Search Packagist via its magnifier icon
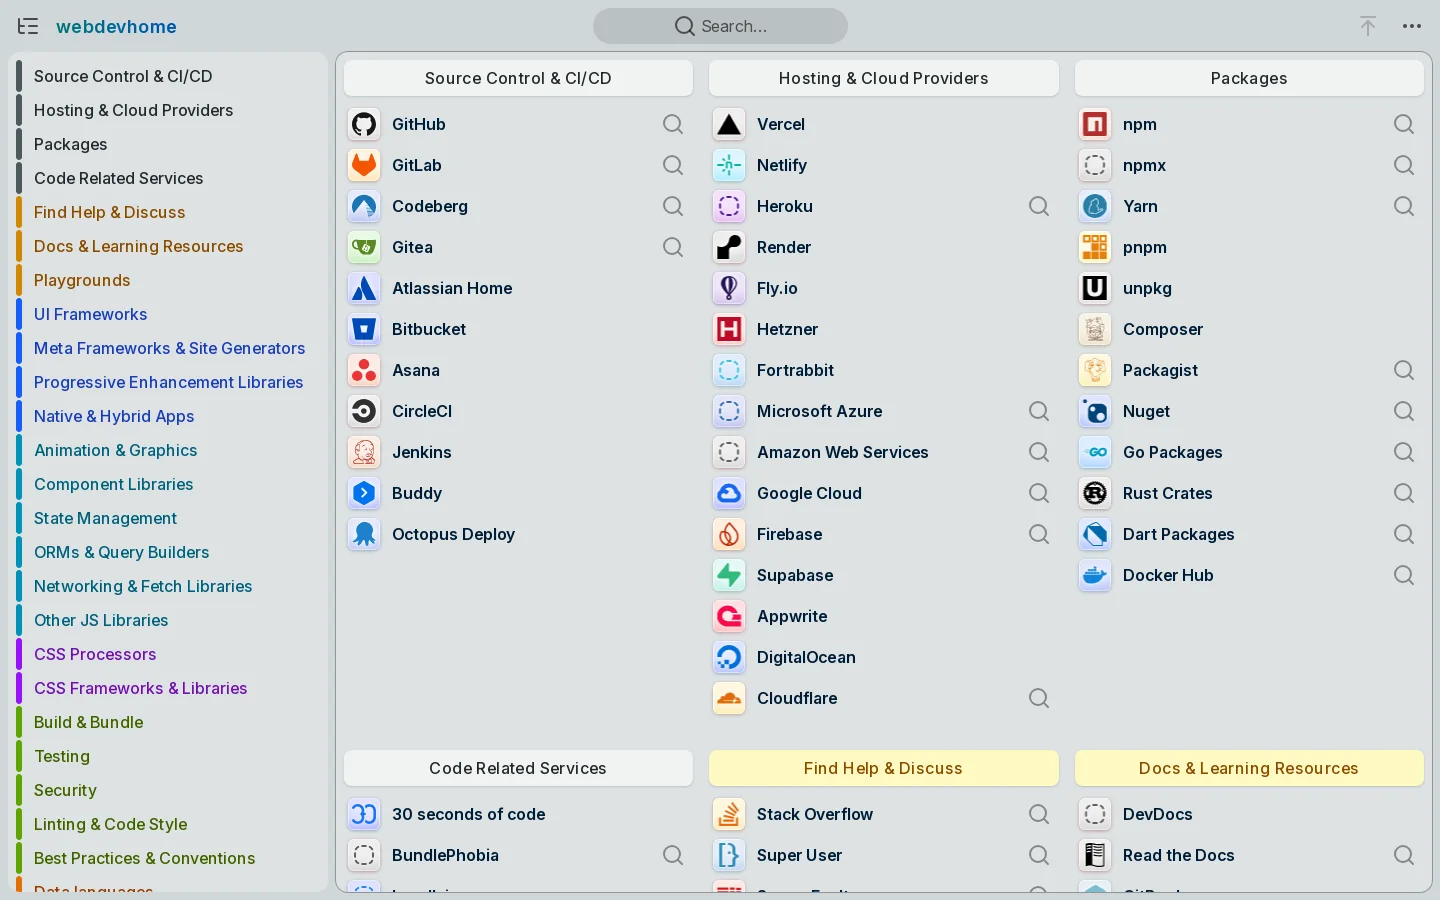 tap(1404, 370)
